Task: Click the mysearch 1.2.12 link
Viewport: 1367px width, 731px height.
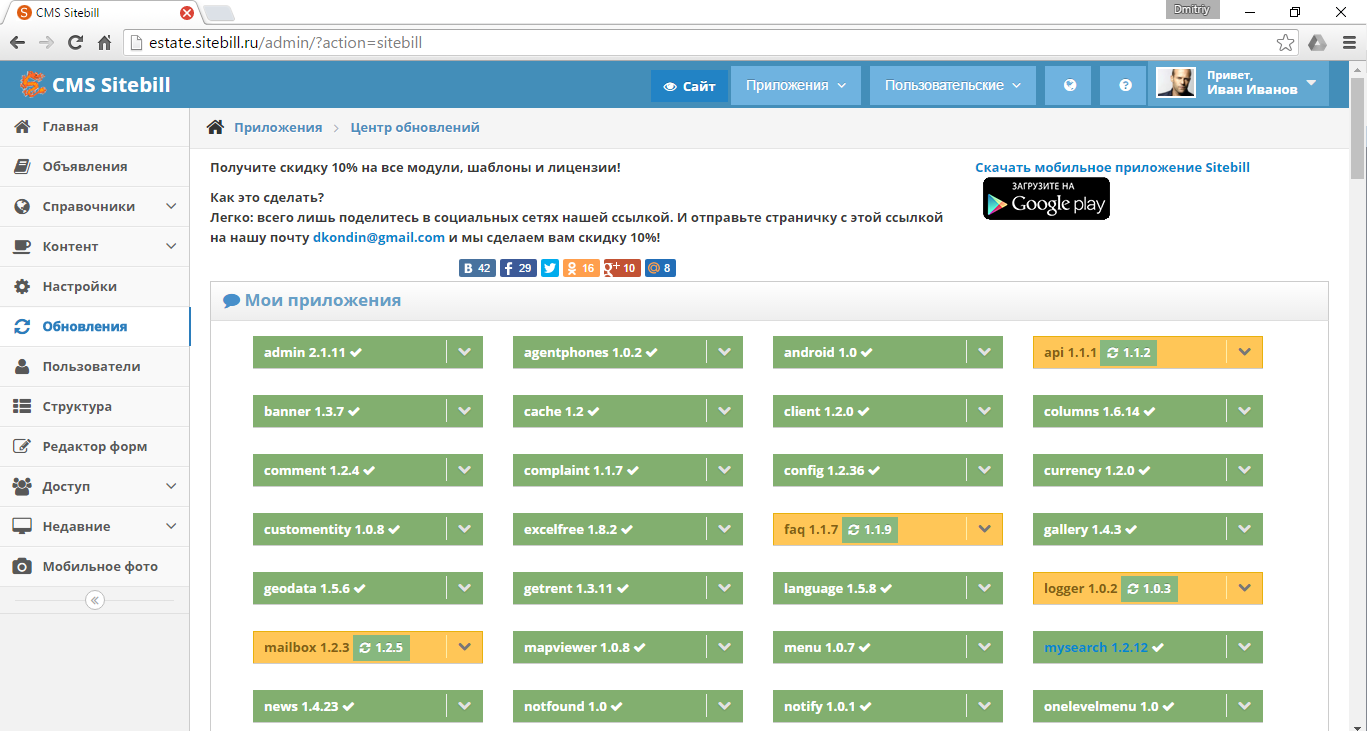Action: (x=1096, y=648)
